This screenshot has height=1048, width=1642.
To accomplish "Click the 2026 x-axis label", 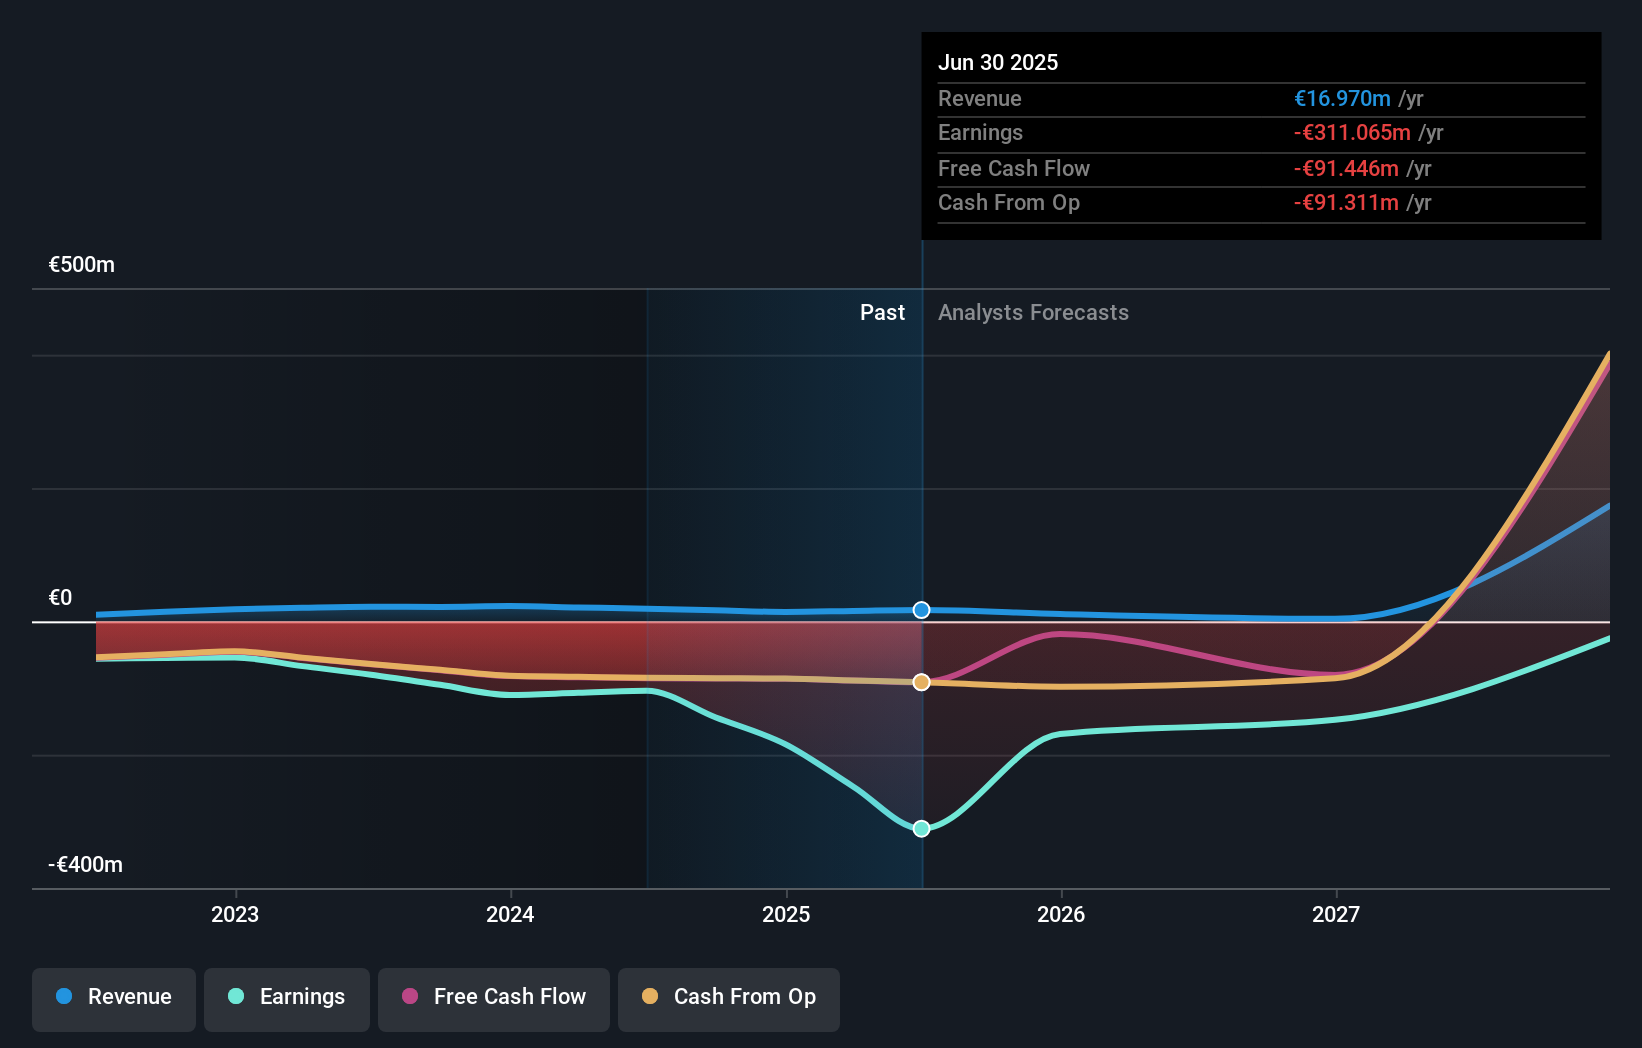I will pos(1061,915).
